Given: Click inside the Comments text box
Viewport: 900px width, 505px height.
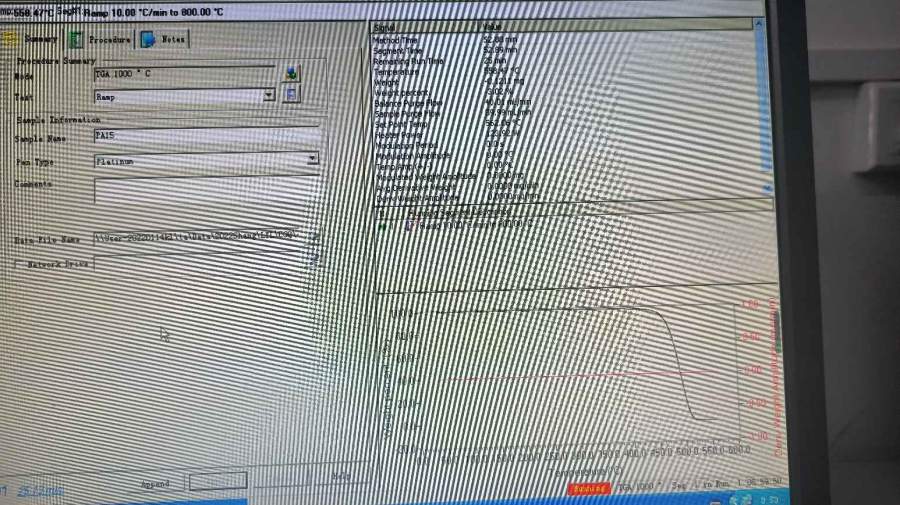Looking at the screenshot, I should click(x=207, y=191).
